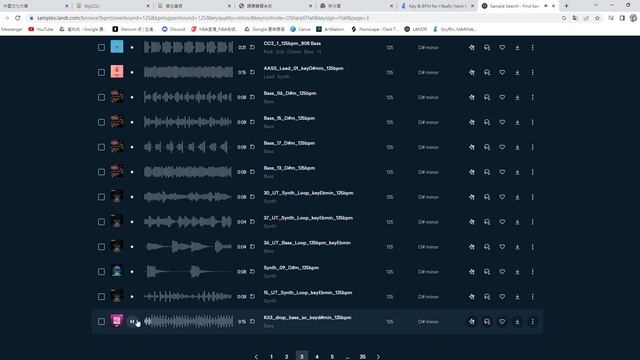
Task: Open more options for the Bass_13_D#m_125bpm row
Action: [532, 172]
